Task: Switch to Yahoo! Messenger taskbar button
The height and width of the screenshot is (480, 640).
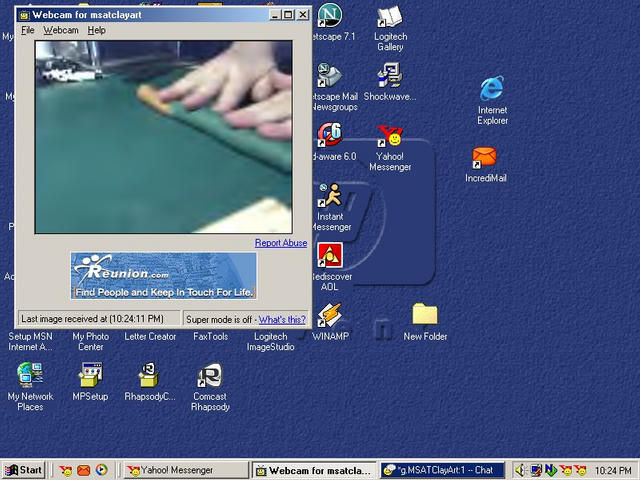Action: tap(186, 470)
